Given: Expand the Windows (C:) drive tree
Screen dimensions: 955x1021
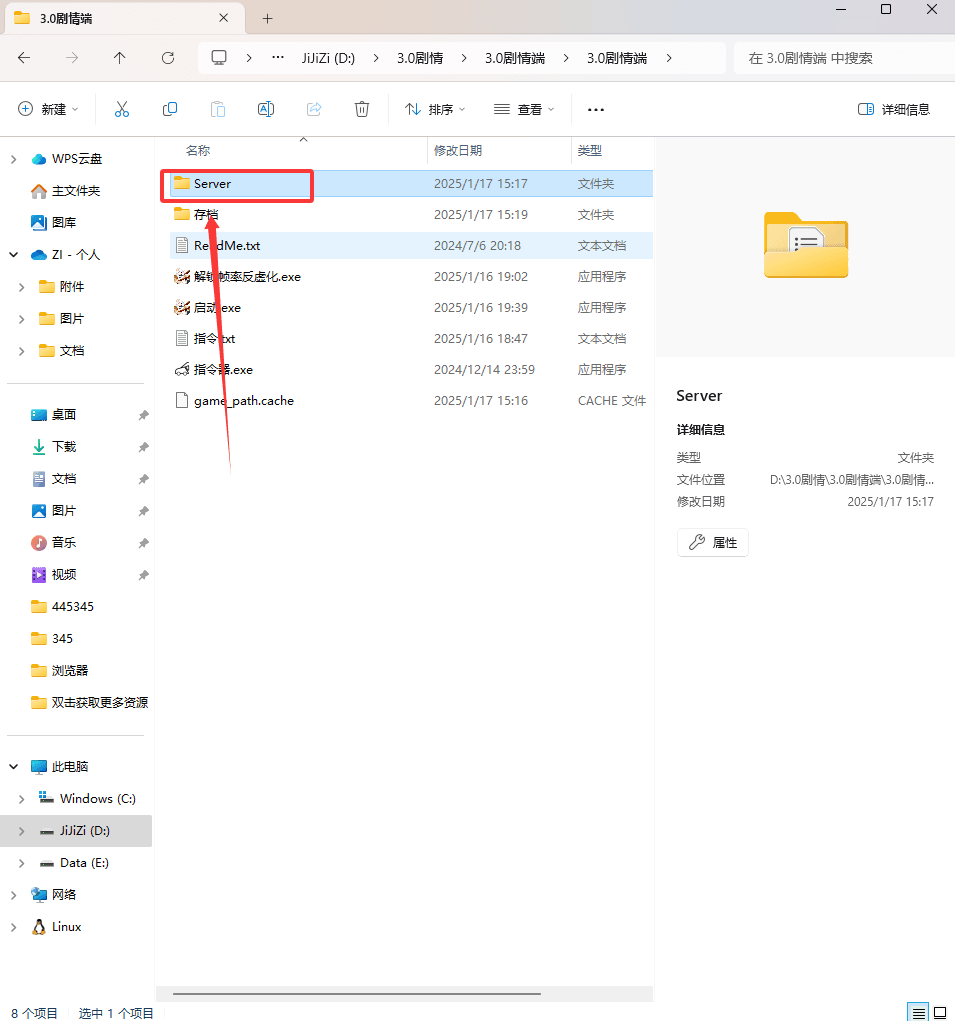Looking at the screenshot, I should coord(22,799).
